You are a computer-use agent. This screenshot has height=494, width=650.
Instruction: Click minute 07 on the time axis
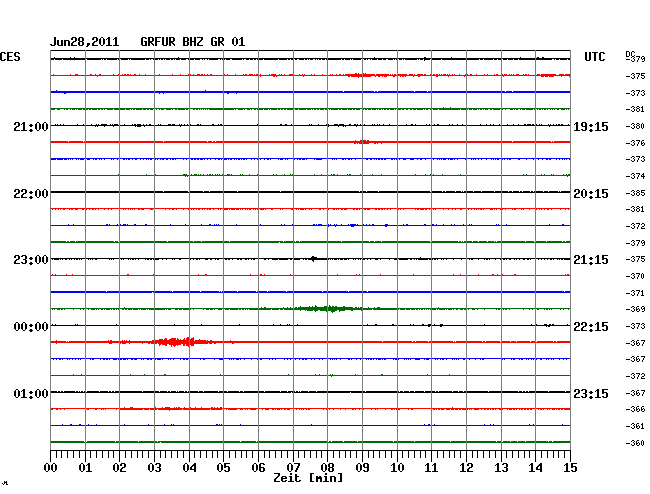pyautogui.click(x=293, y=467)
